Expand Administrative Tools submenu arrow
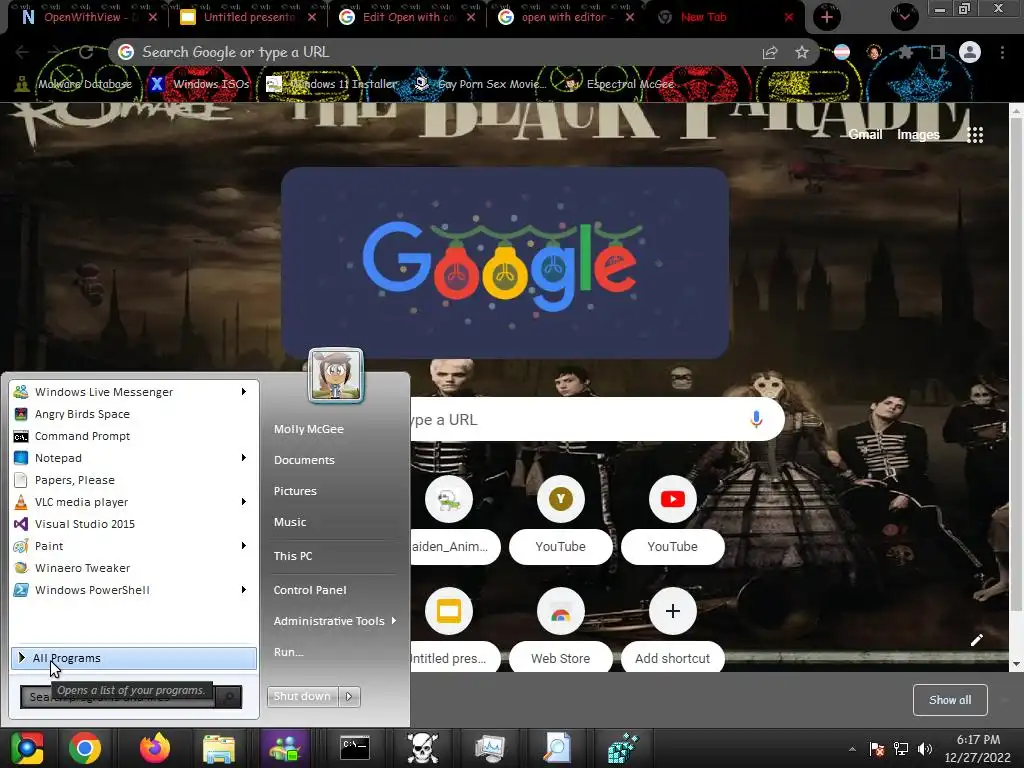 coord(394,620)
